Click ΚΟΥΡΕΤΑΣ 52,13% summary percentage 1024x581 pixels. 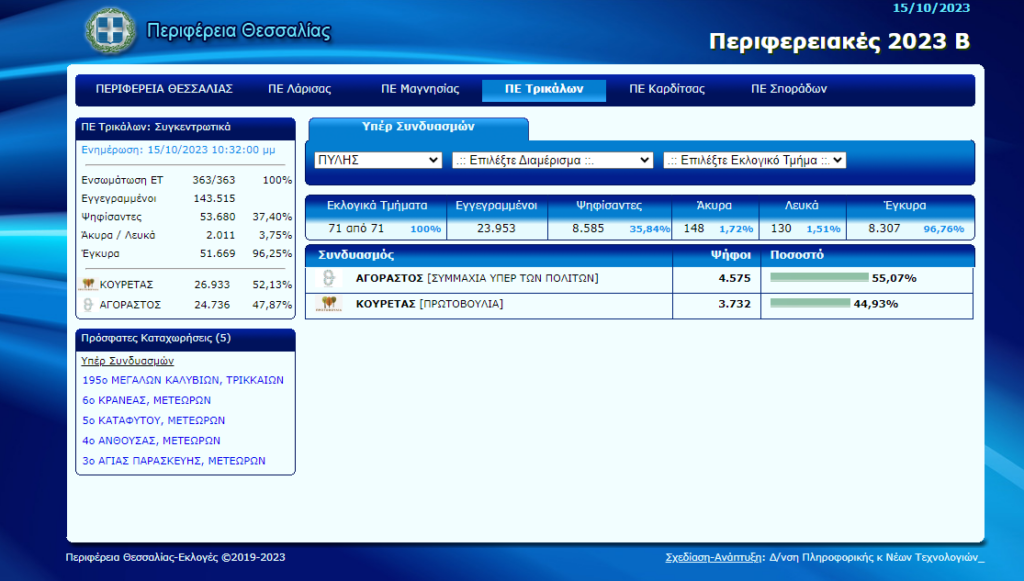[x=272, y=285]
